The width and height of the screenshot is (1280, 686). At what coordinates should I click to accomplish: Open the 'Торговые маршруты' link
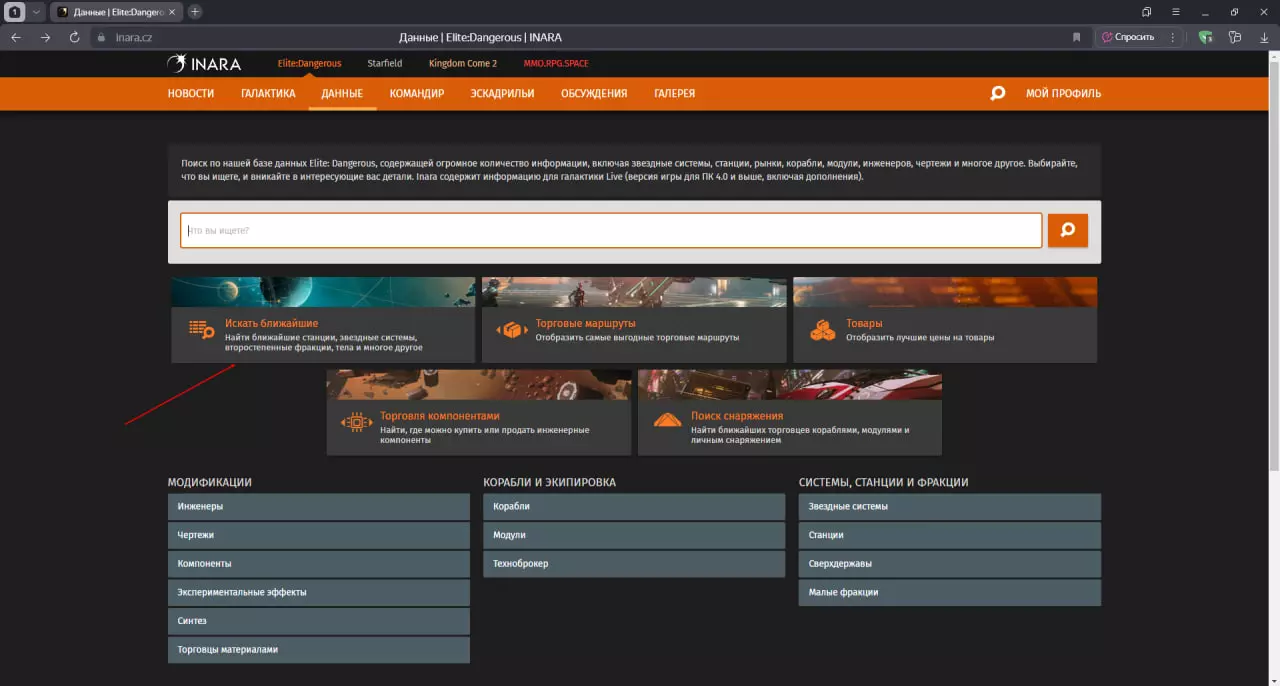[x=585, y=323]
